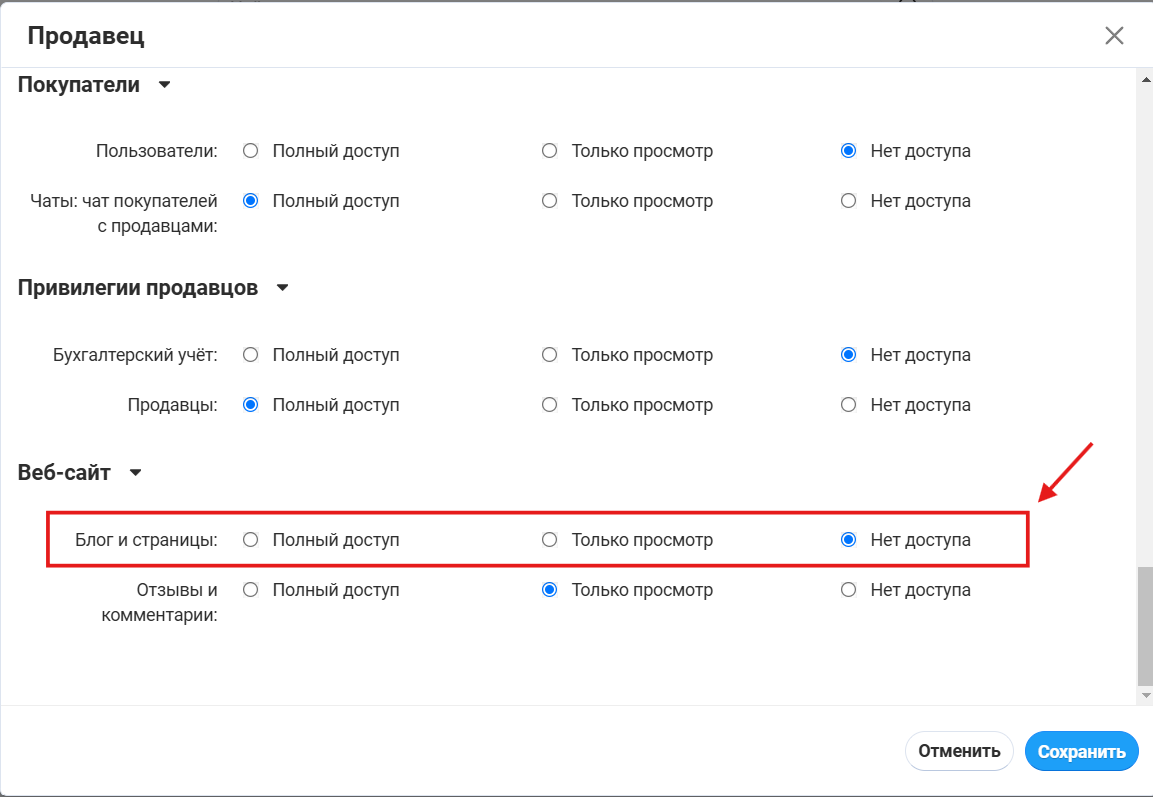Close the Продавец dialog with the X icon
Image resolution: width=1153 pixels, height=797 pixels.
[x=1114, y=35]
